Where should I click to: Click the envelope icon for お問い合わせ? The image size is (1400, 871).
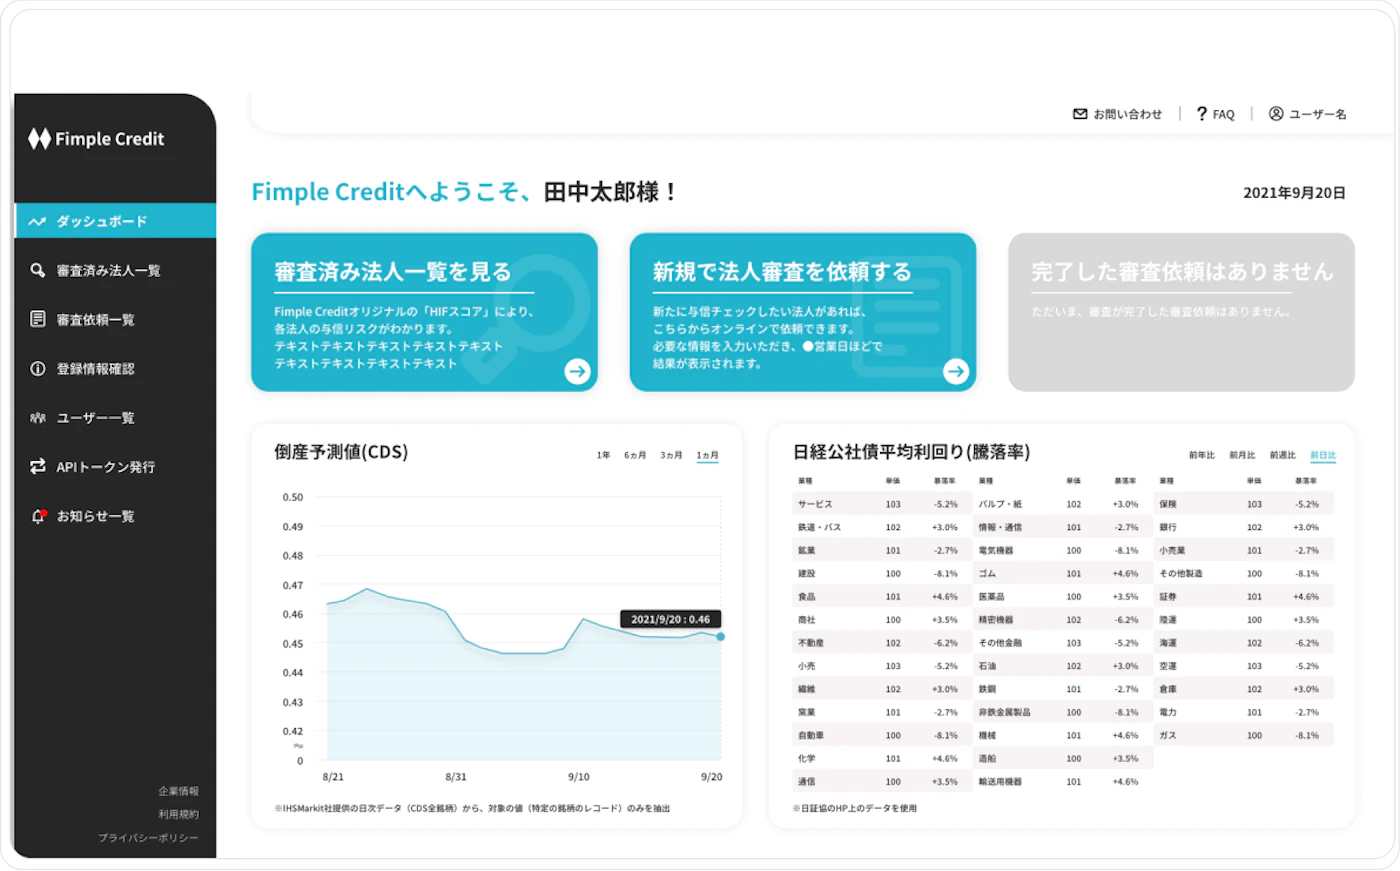pos(1080,114)
